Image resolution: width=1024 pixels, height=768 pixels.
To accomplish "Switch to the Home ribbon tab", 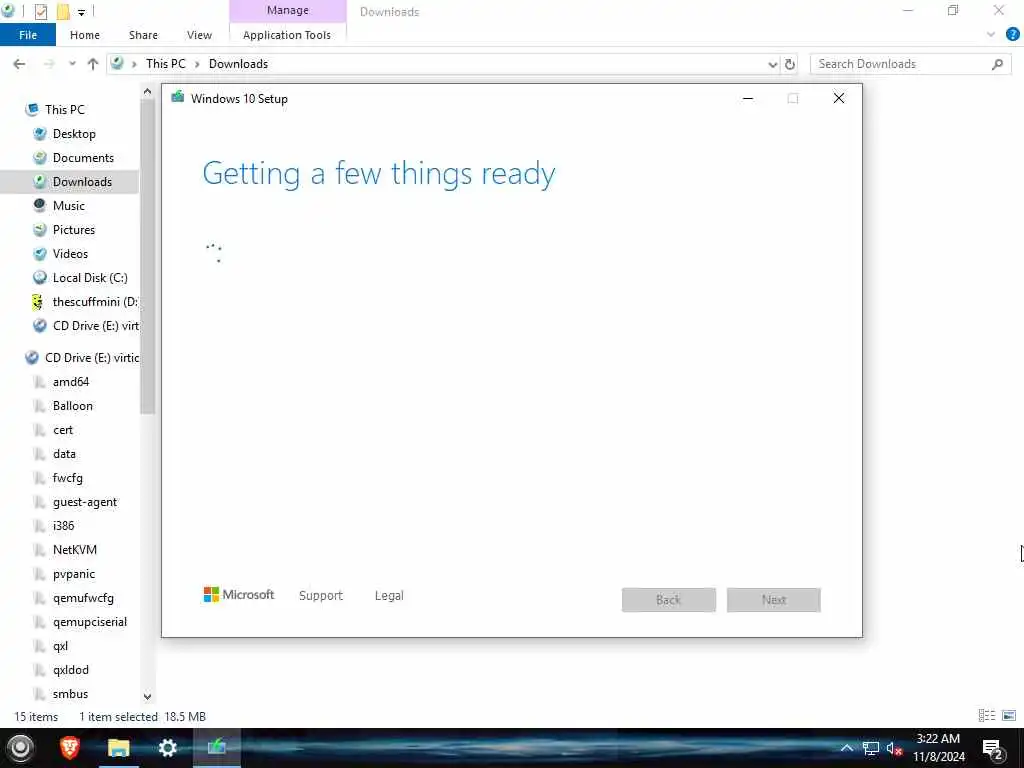I will point(85,35).
